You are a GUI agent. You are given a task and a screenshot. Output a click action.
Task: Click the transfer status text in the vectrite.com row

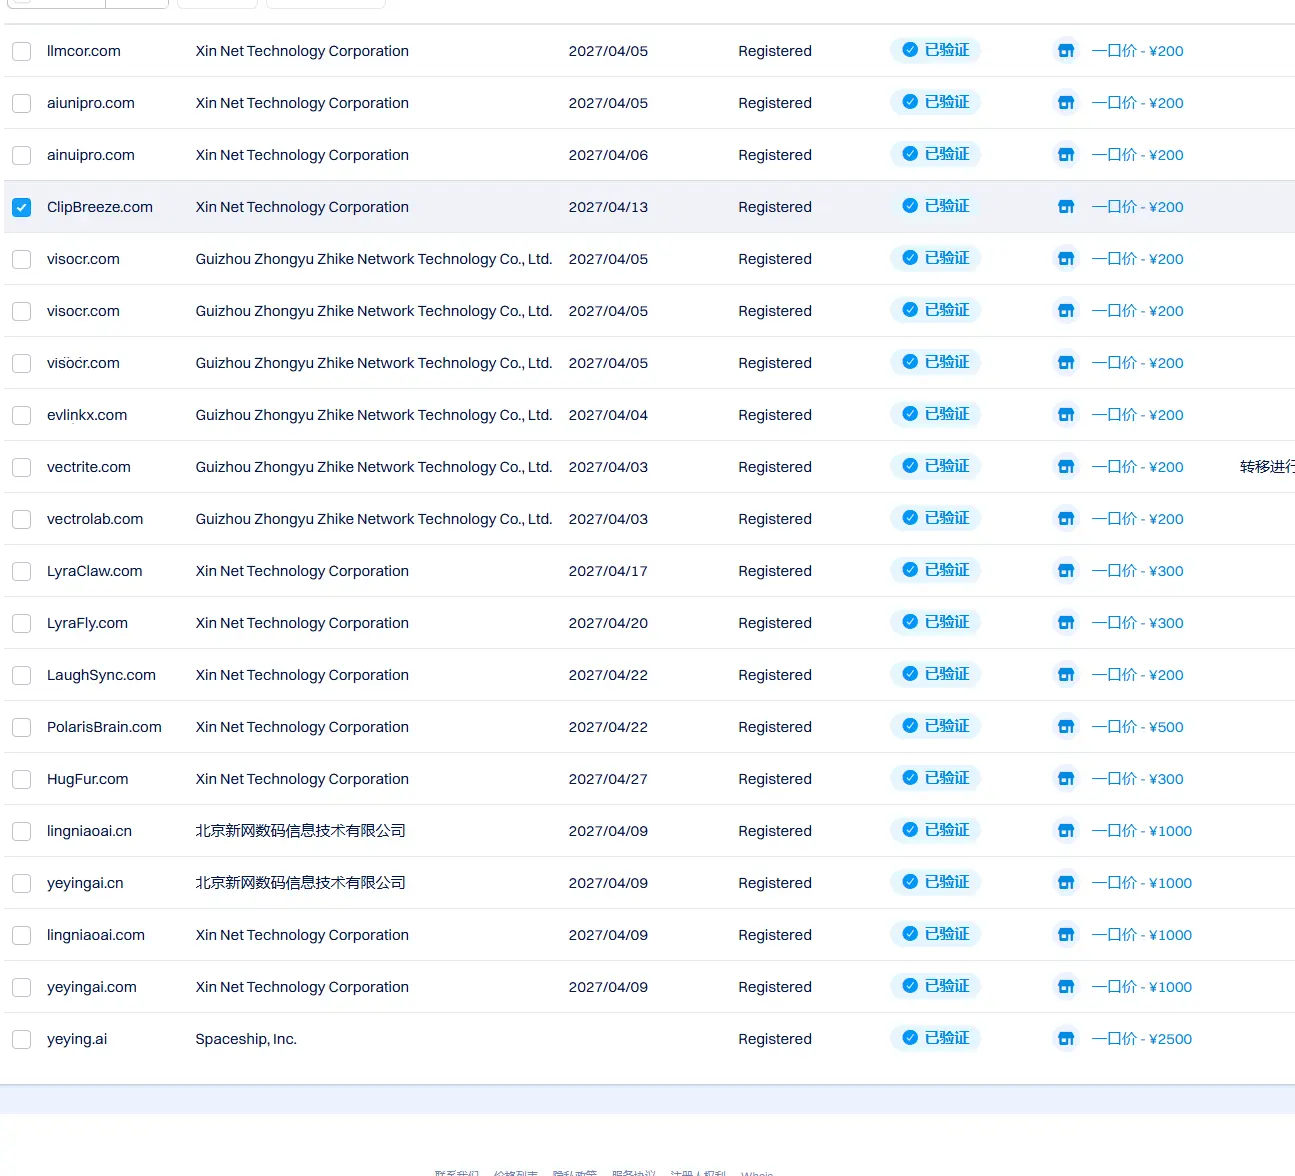(1267, 467)
